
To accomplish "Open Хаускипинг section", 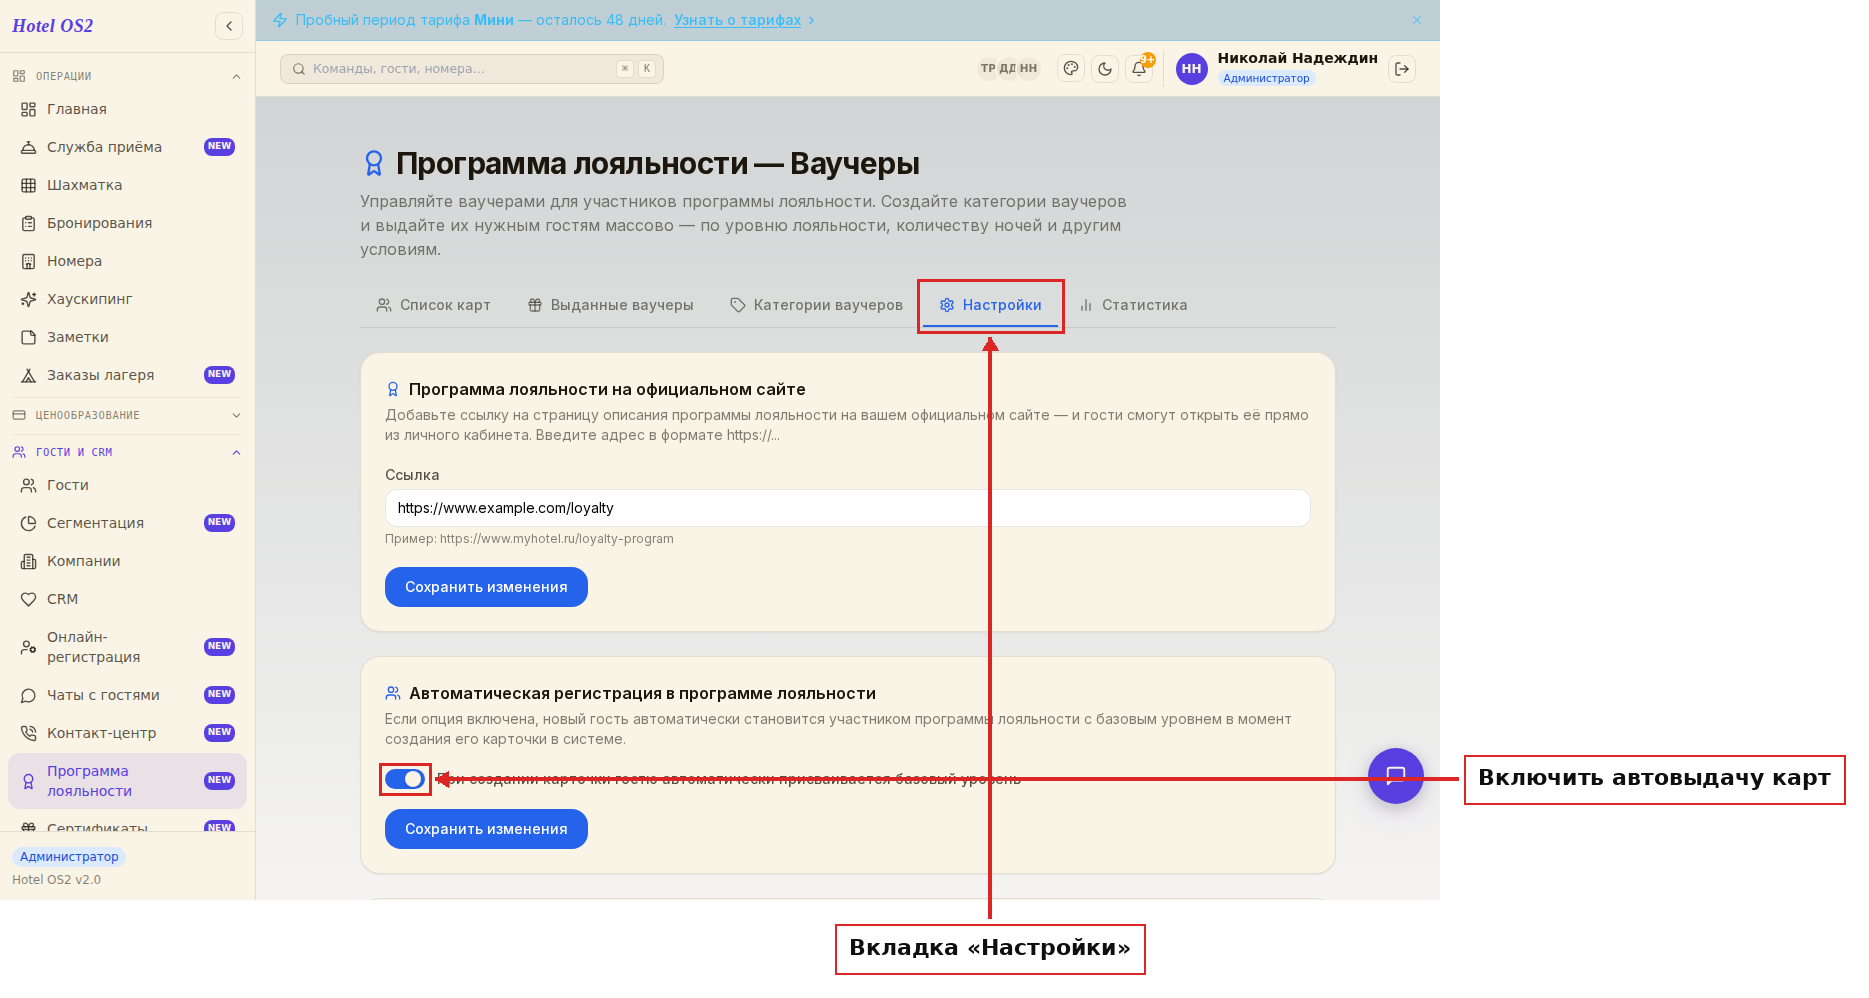I will [x=127, y=299].
